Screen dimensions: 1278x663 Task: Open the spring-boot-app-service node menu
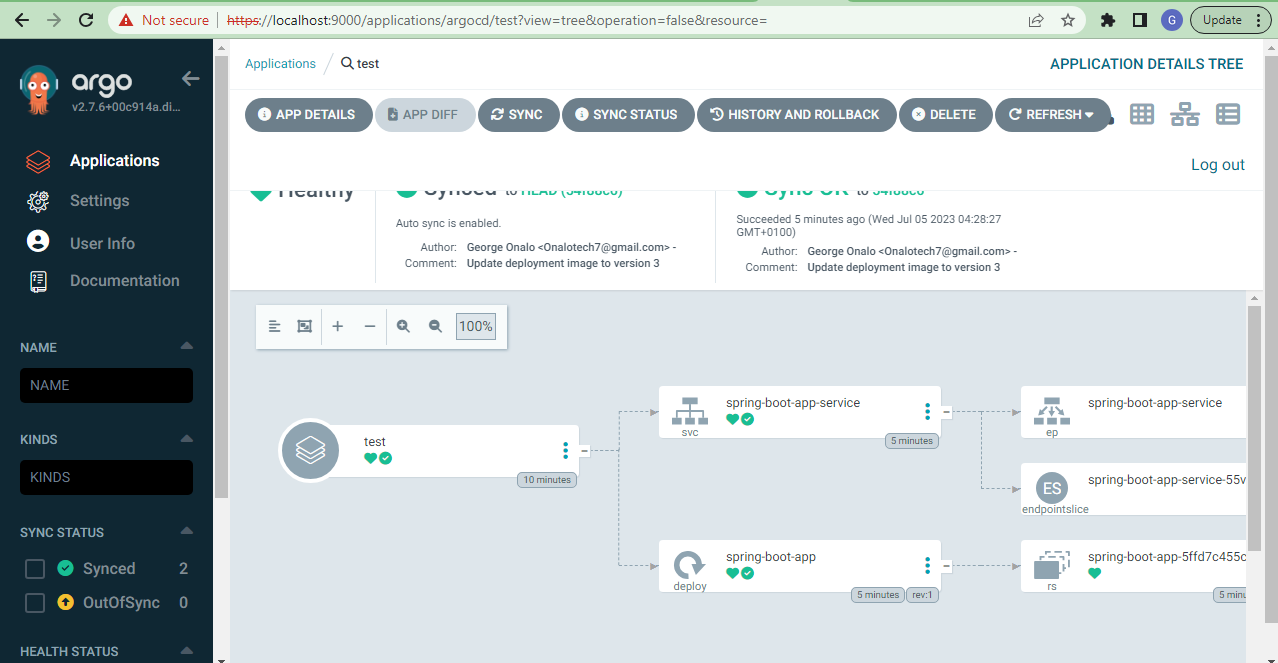point(927,410)
